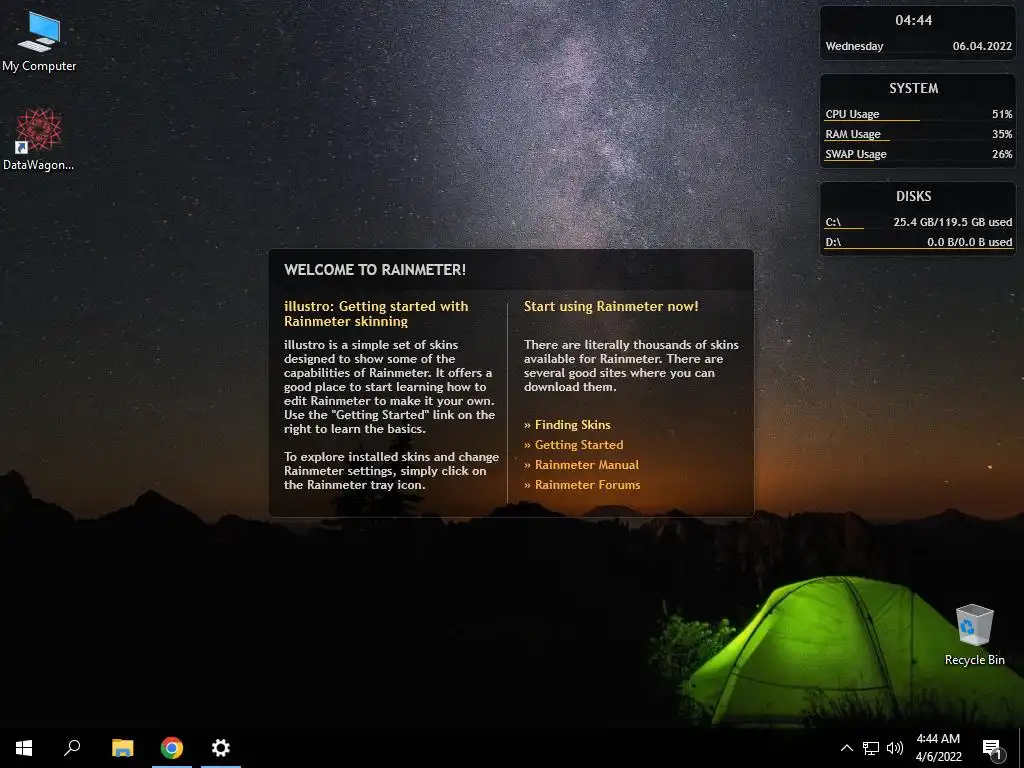
Task: Click the CPU Usage label
Action: pyautogui.click(x=852, y=114)
